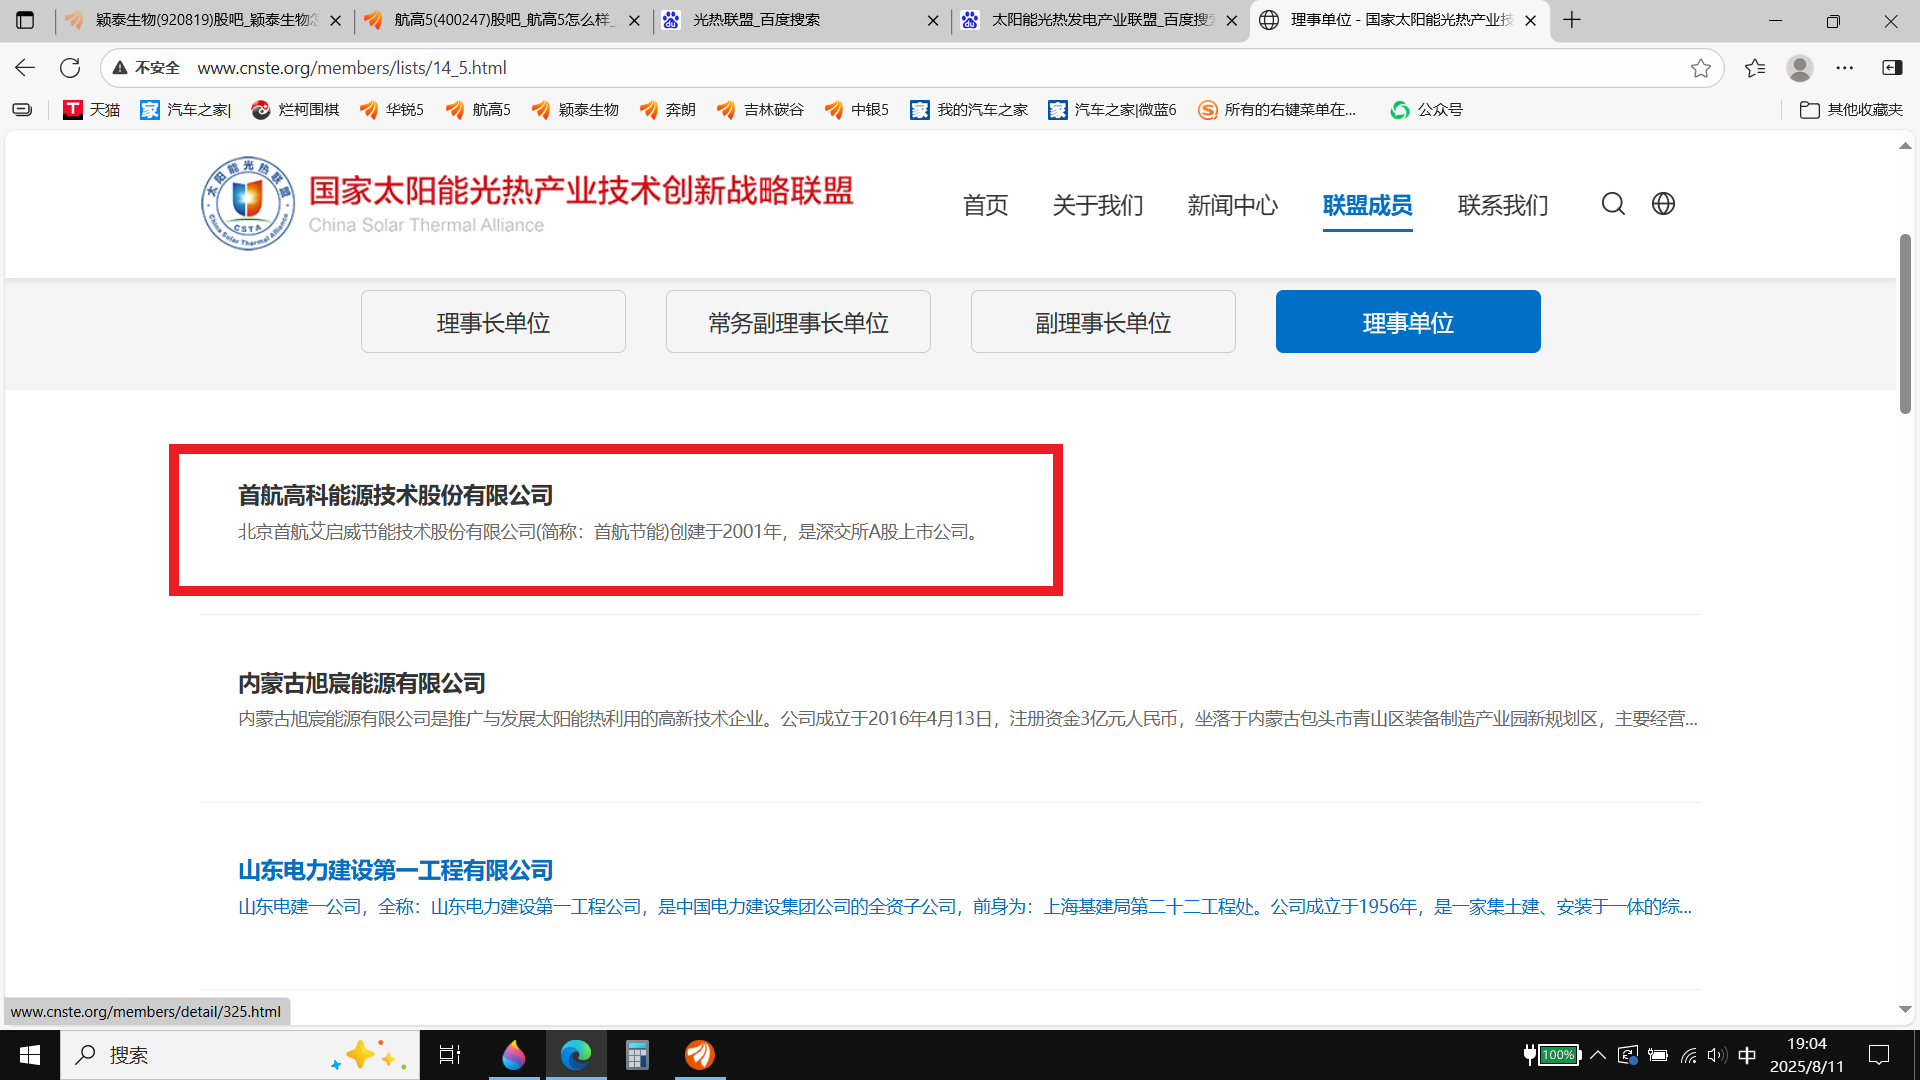Open the 华锐5 bookmark

point(392,110)
